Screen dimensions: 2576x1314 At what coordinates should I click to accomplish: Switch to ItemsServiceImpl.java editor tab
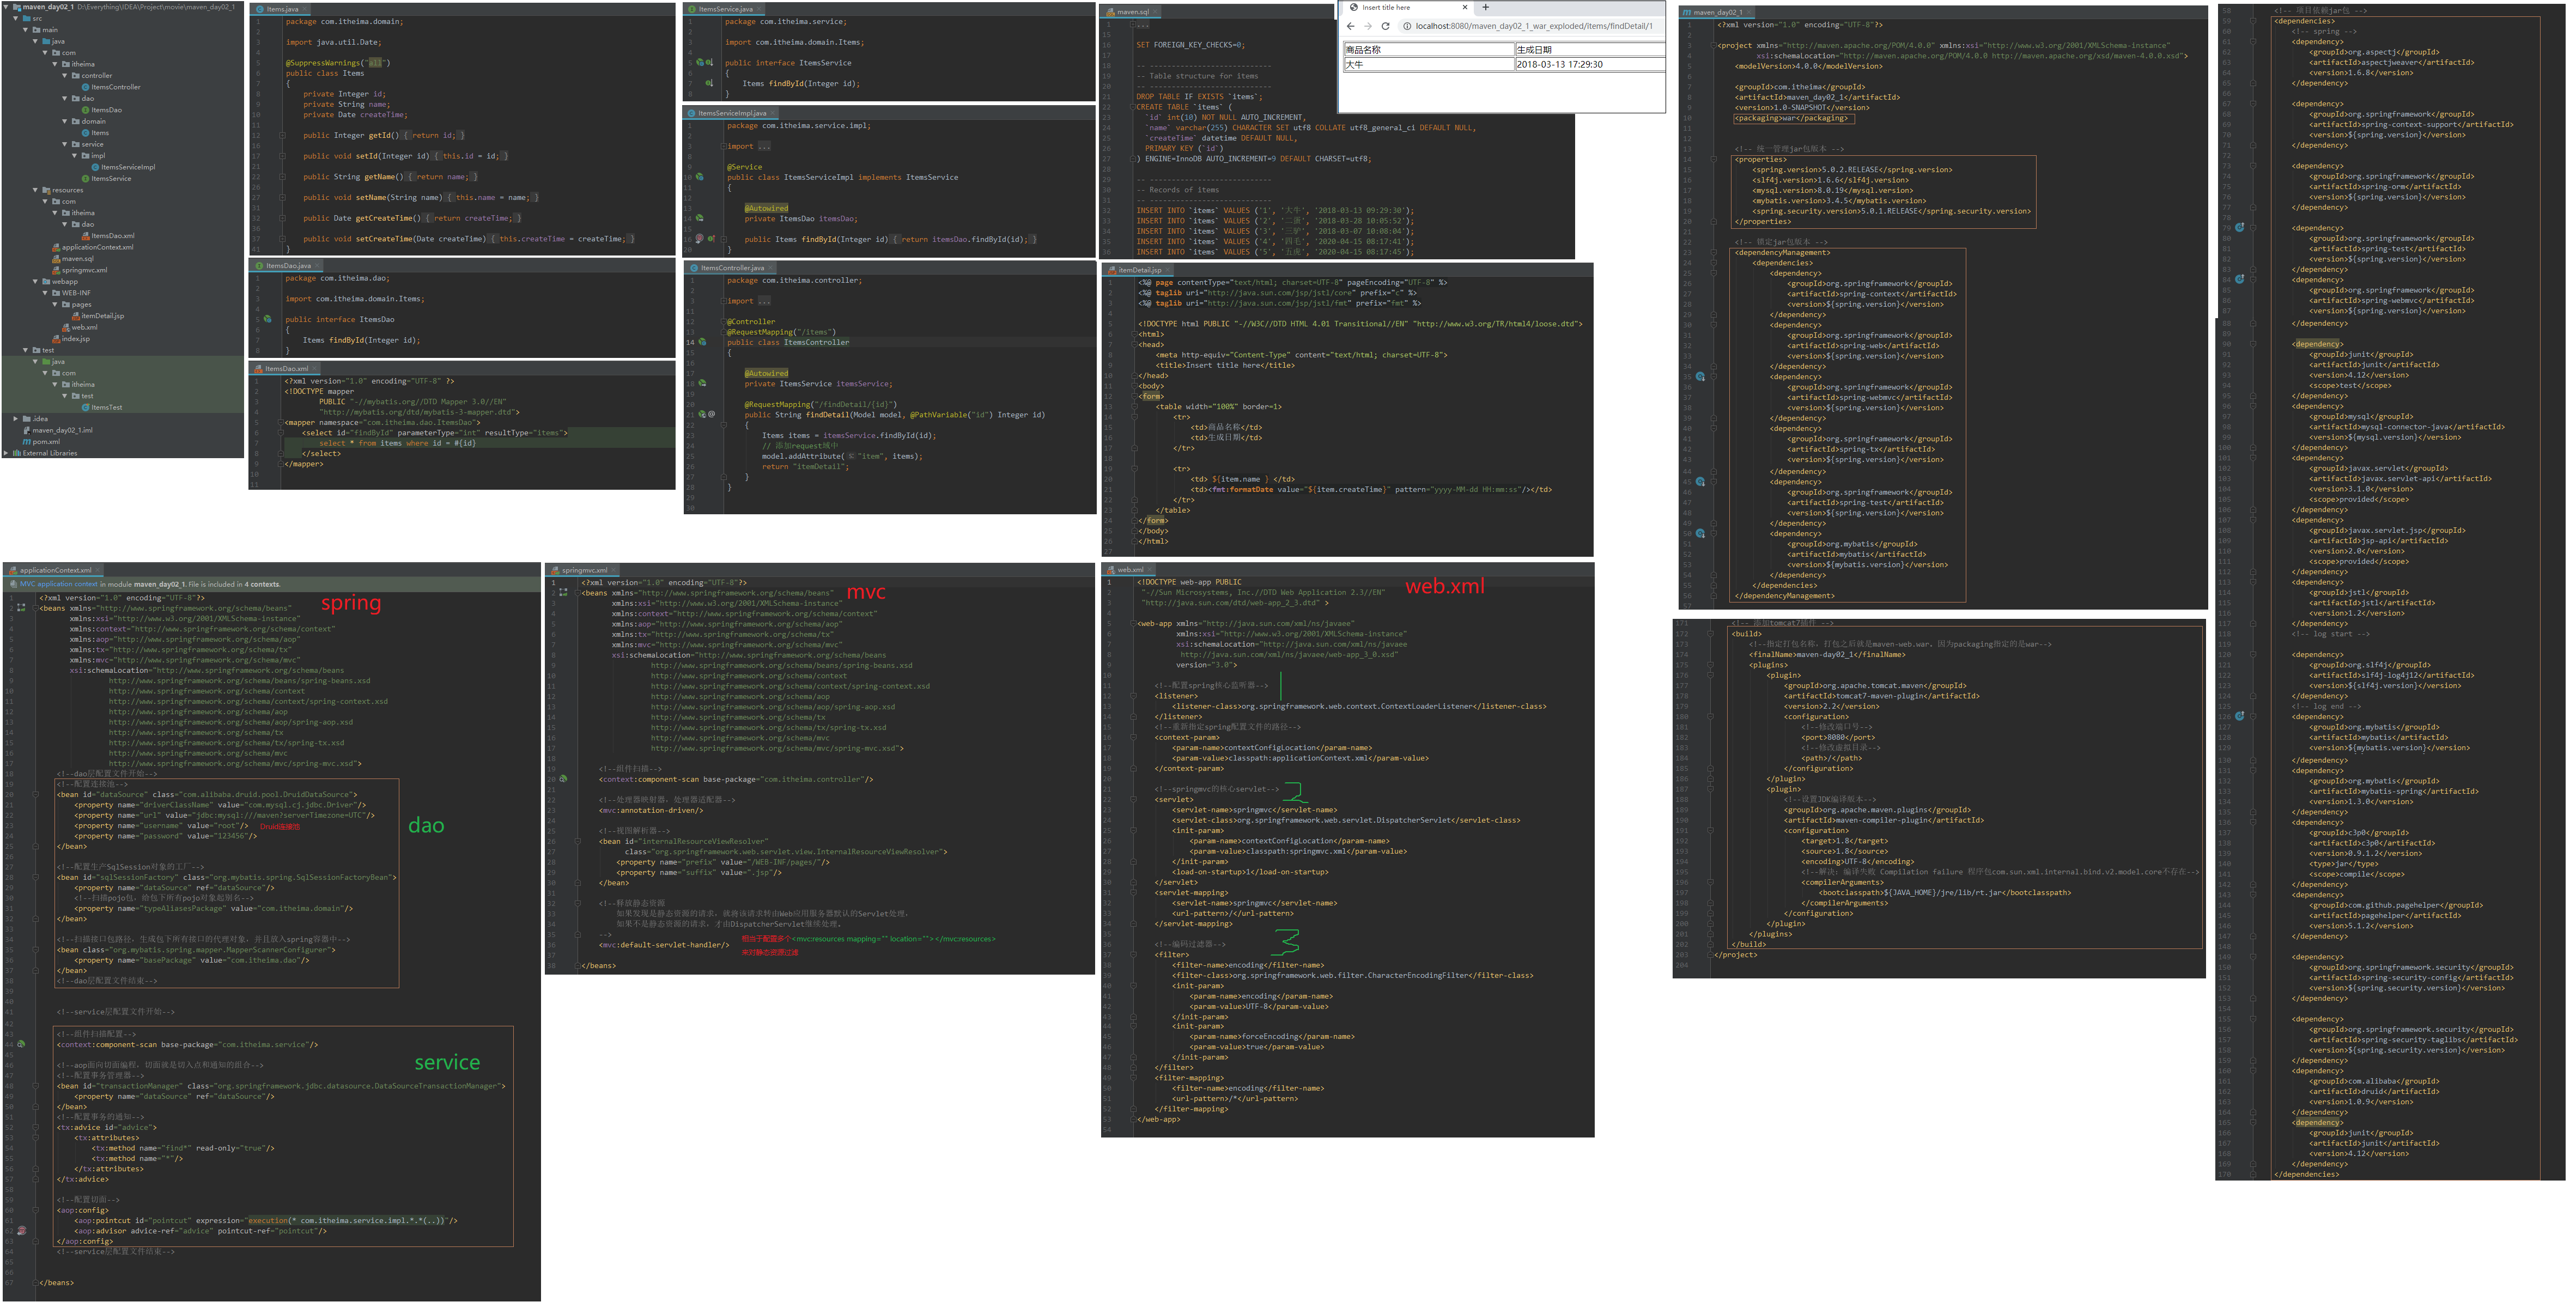[731, 113]
